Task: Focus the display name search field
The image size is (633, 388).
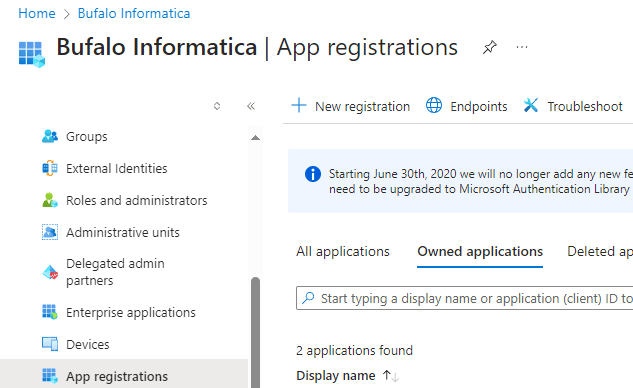Action: click(x=464, y=298)
